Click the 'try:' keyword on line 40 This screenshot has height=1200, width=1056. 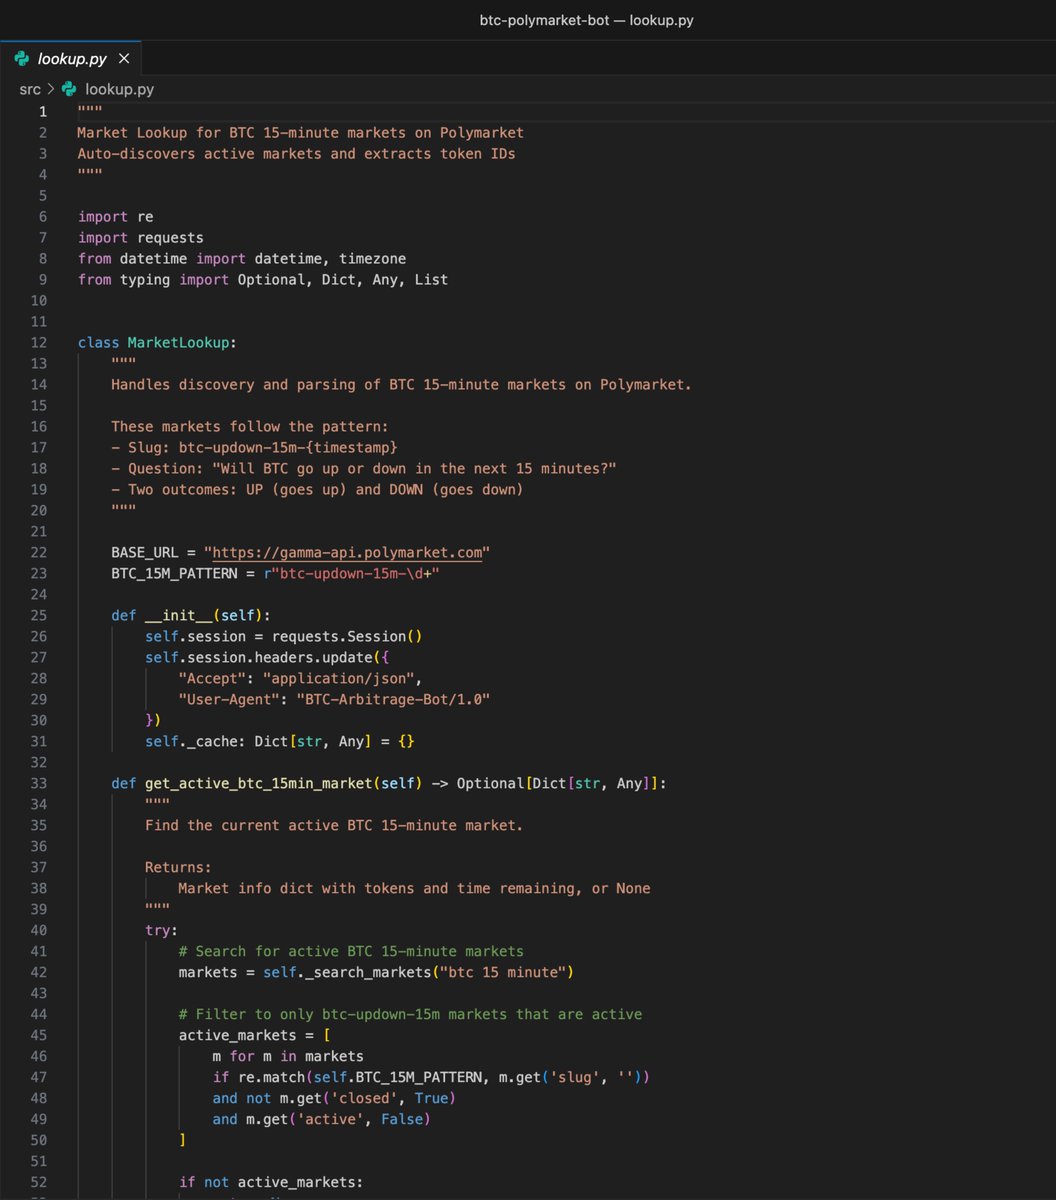(162, 930)
